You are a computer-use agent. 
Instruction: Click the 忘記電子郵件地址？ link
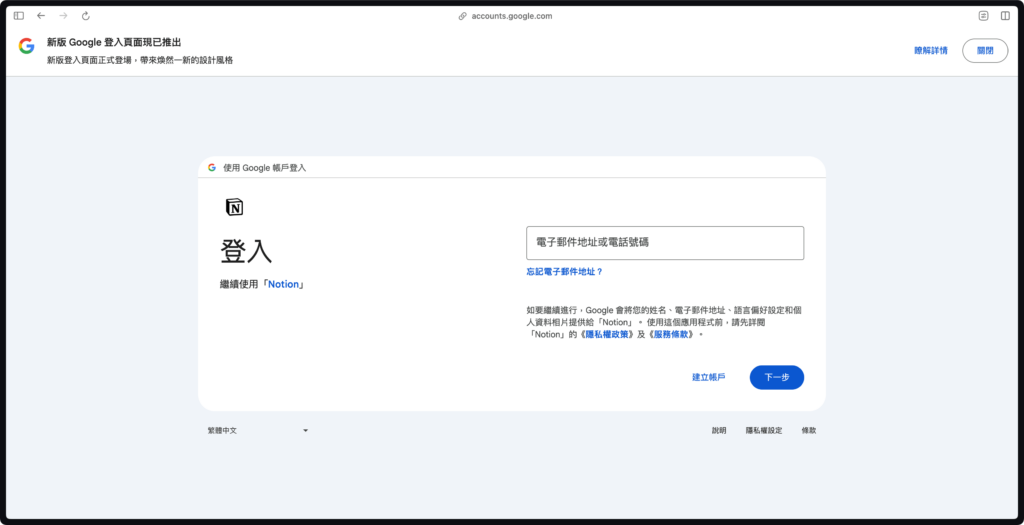[x=564, y=272]
